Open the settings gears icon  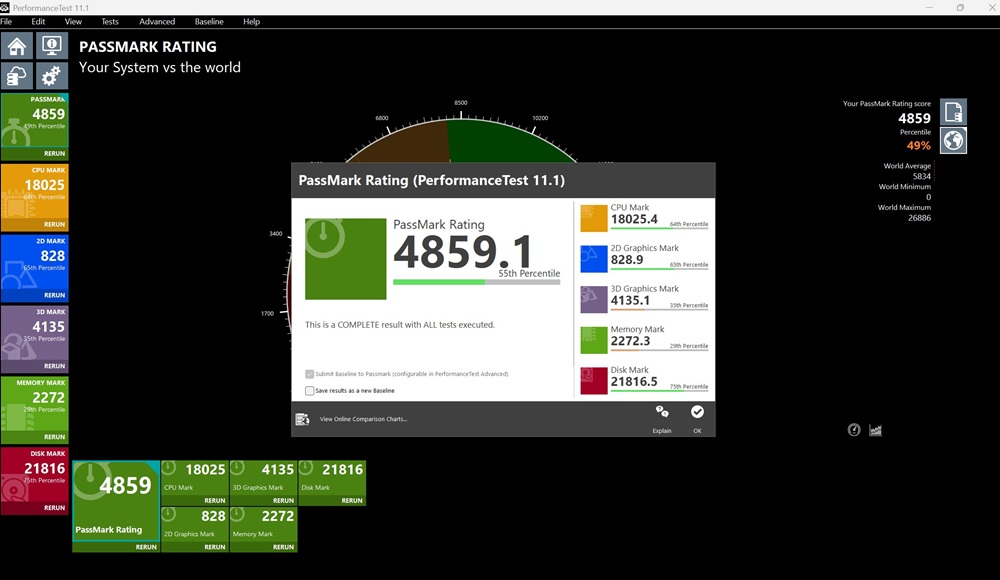[x=51, y=76]
